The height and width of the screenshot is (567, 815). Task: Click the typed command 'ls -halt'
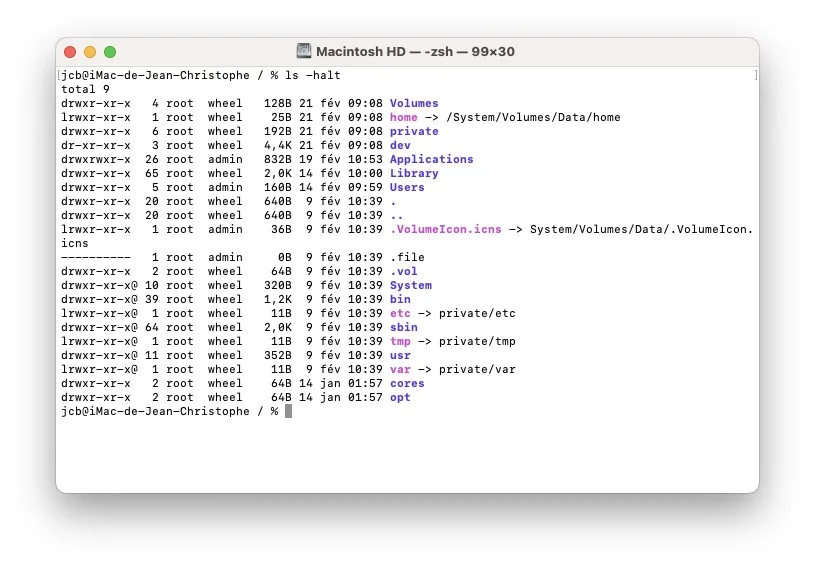click(x=313, y=75)
